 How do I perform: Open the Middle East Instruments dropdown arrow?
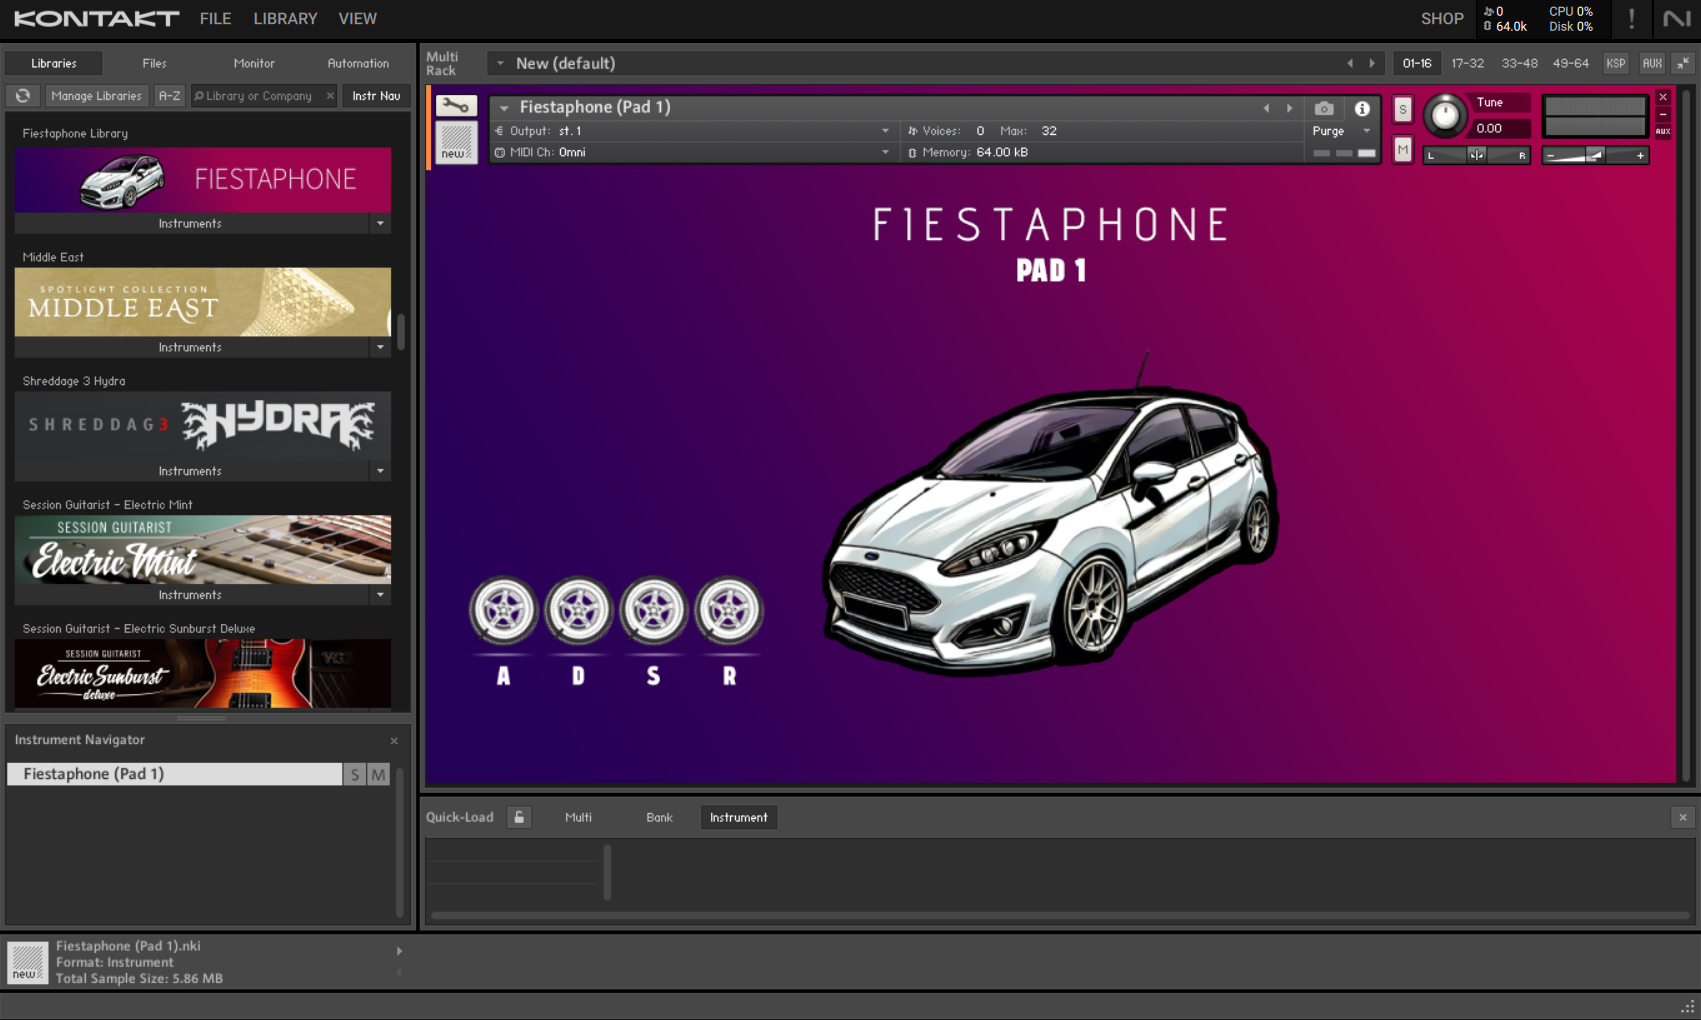[380, 347]
